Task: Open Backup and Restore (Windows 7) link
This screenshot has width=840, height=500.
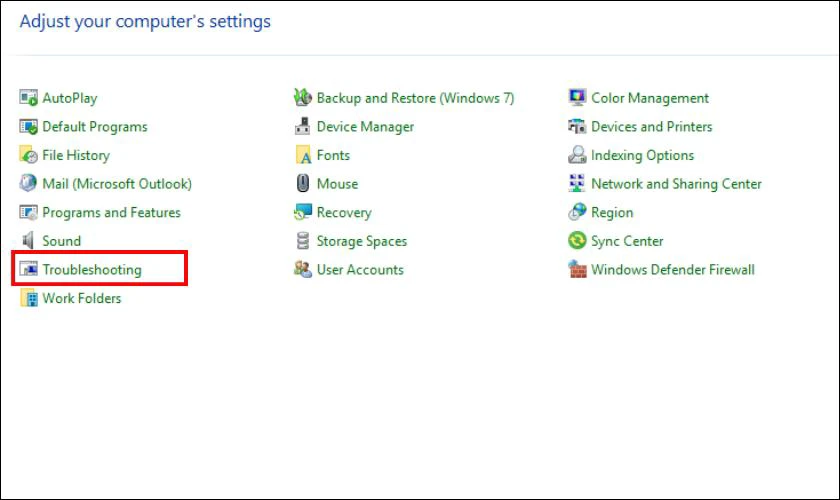Action: coord(415,99)
